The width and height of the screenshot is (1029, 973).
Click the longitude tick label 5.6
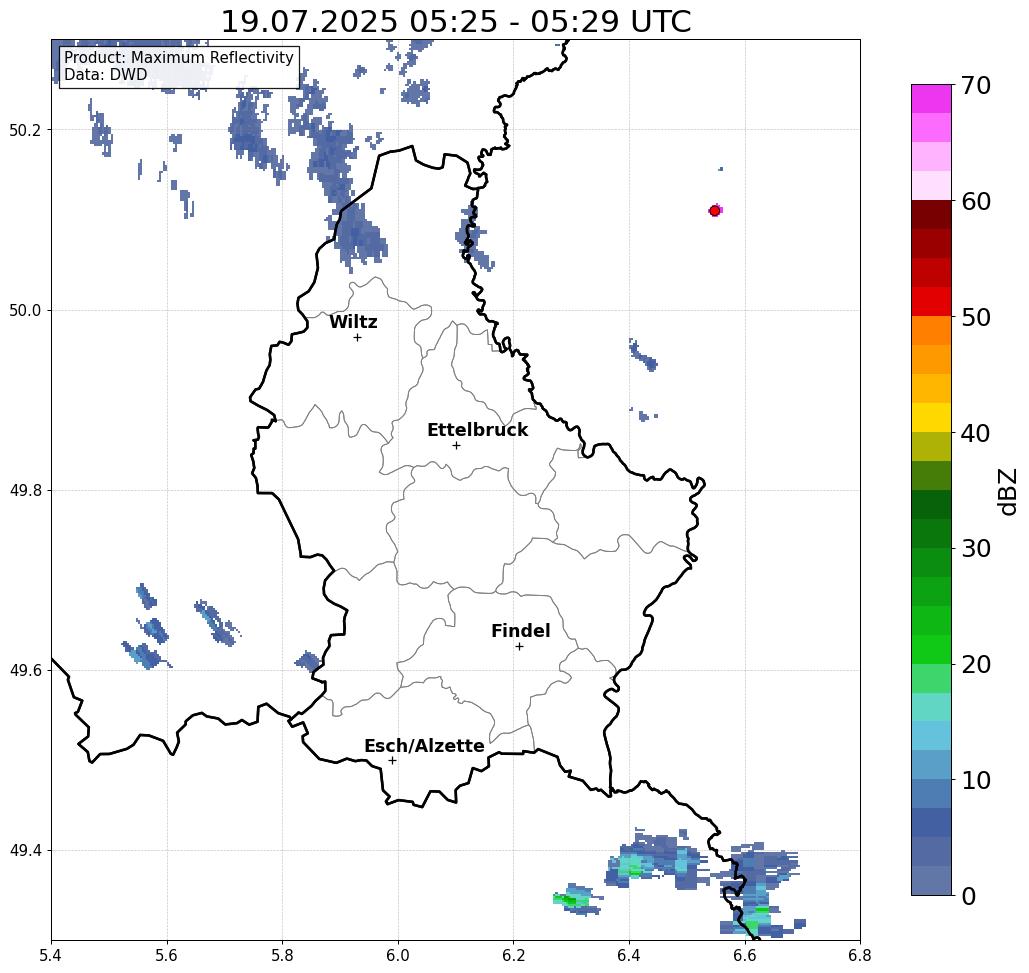click(167, 955)
